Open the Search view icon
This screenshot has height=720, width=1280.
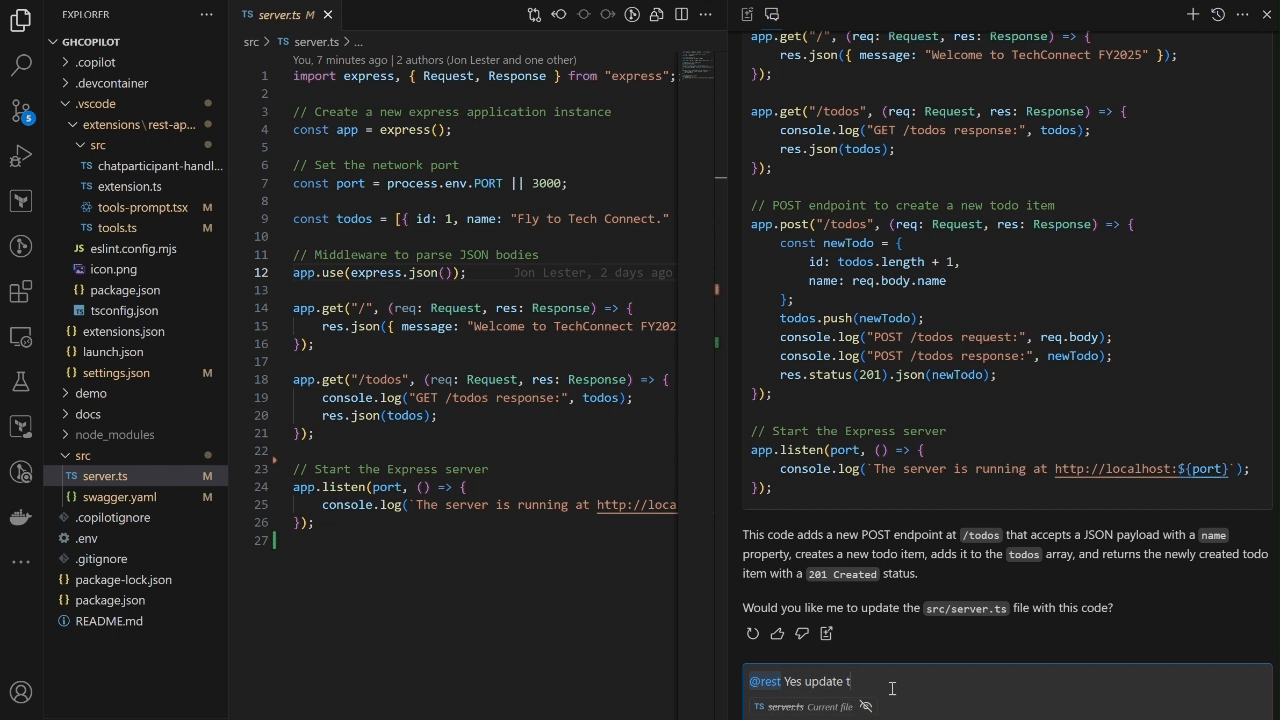coord(21,65)
